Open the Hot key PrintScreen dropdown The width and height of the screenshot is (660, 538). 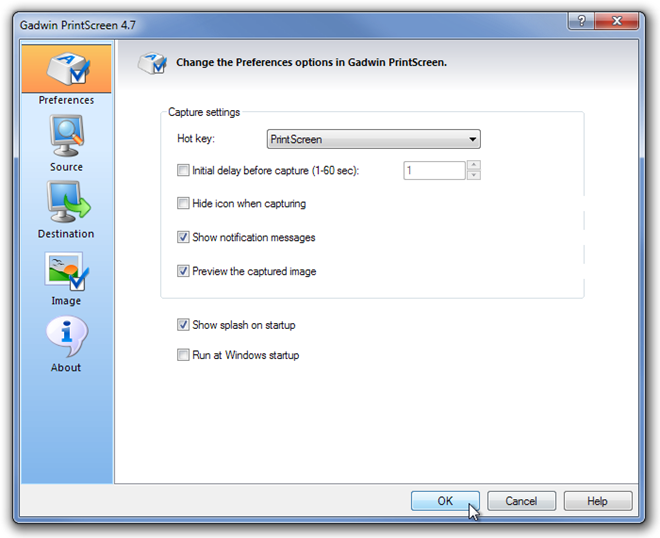[373, 139]
